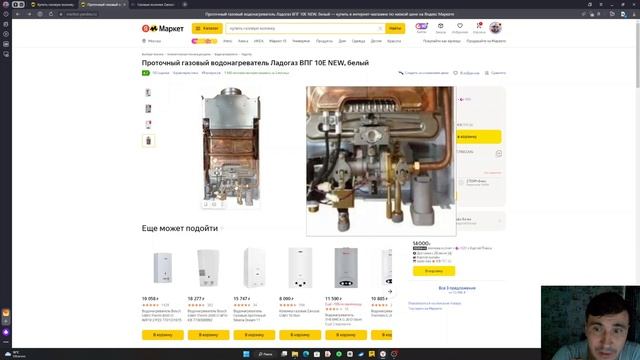This screenshot has width=640, height=360.
Task: Click the green product rating badge
Action: (x=146, y=73)
